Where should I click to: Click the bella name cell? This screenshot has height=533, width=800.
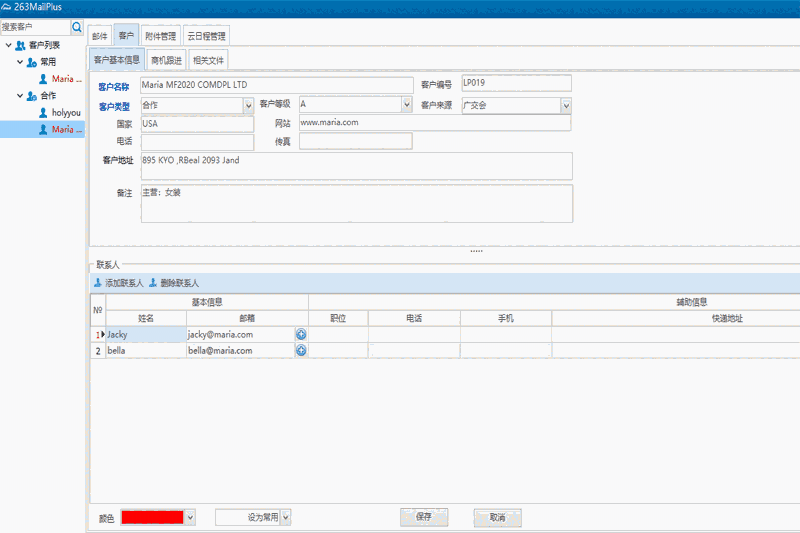146,350
